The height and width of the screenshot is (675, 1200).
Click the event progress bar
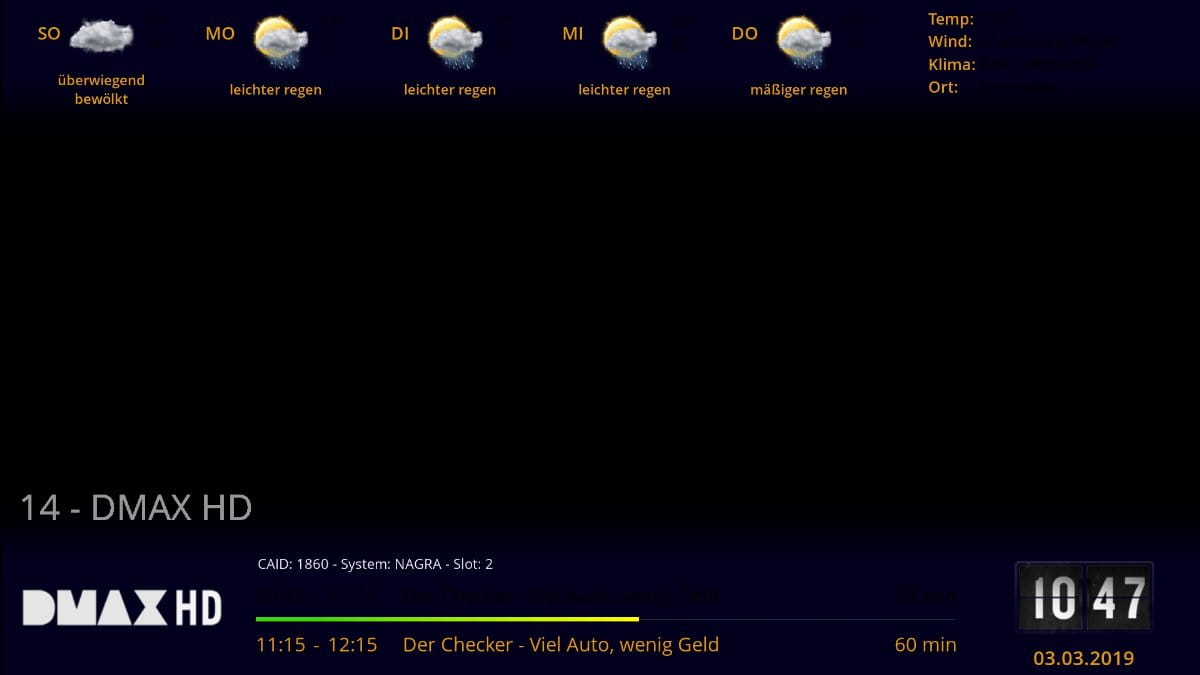606,619
